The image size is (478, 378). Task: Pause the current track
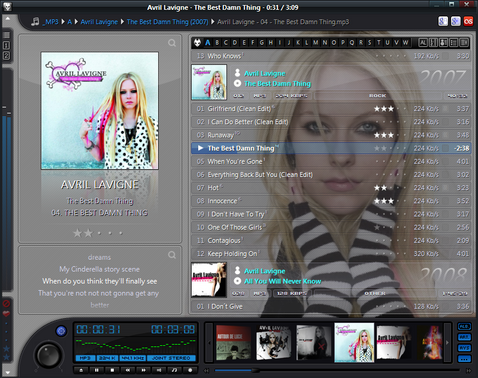click(97, 370)
